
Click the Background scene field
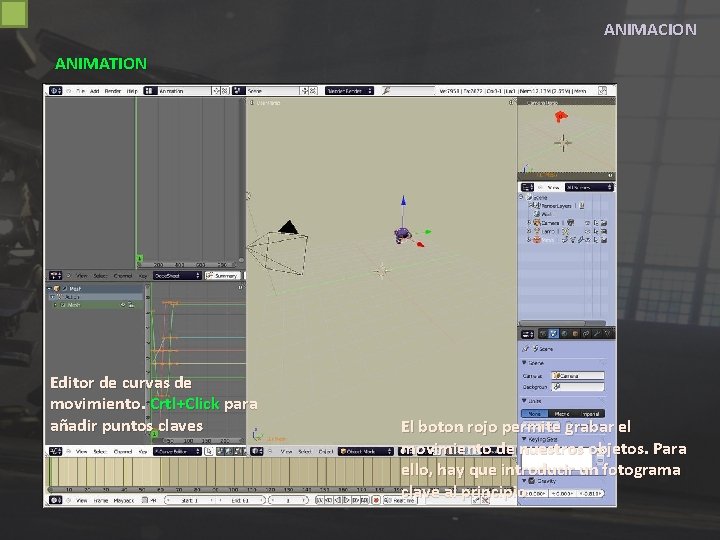point(578,387)
